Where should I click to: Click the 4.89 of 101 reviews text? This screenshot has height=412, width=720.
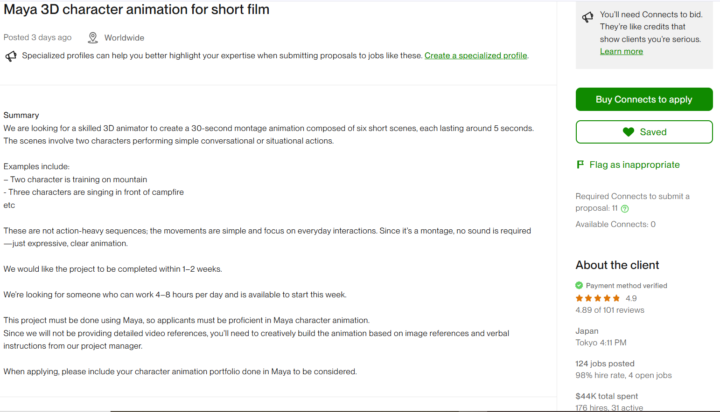pyautogui.click(x=609, y=310)
